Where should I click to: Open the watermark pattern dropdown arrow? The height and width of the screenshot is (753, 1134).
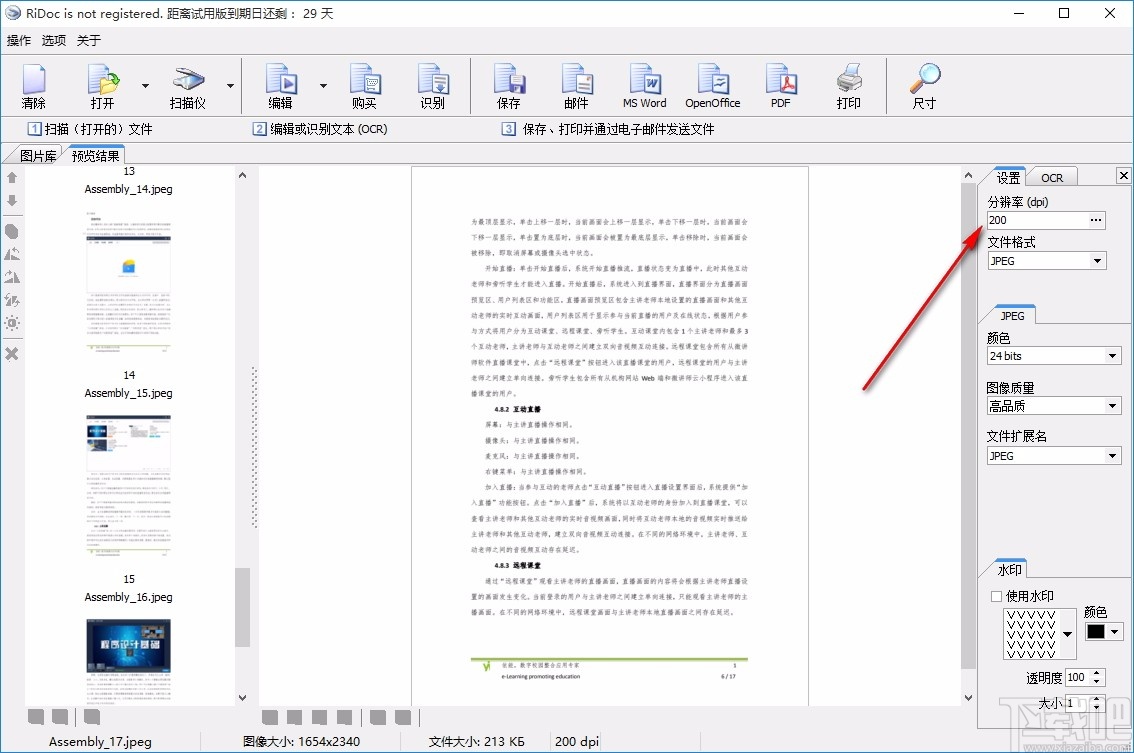1067,634
